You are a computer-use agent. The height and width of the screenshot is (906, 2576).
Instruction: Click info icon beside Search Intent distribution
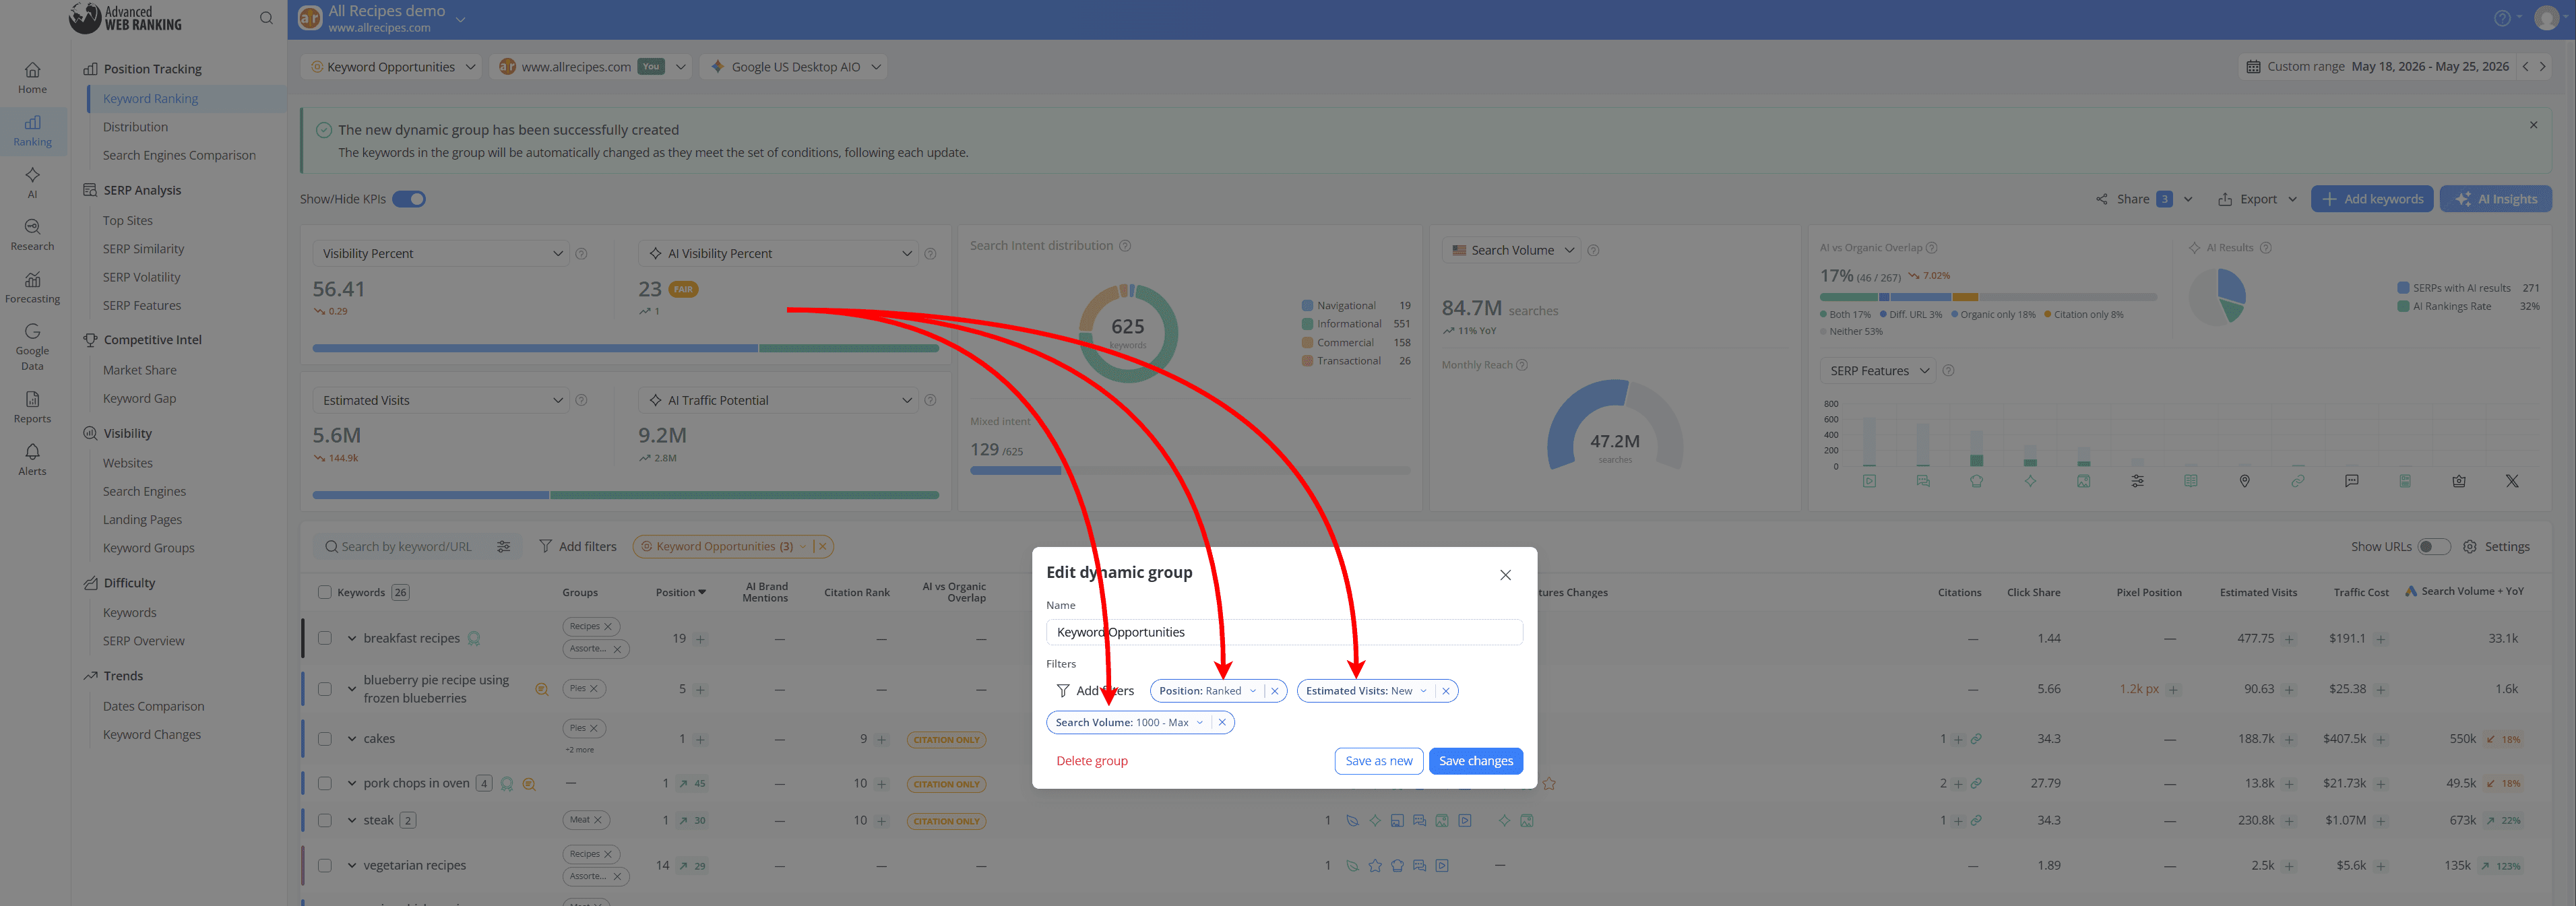(x=1125, y=246)
